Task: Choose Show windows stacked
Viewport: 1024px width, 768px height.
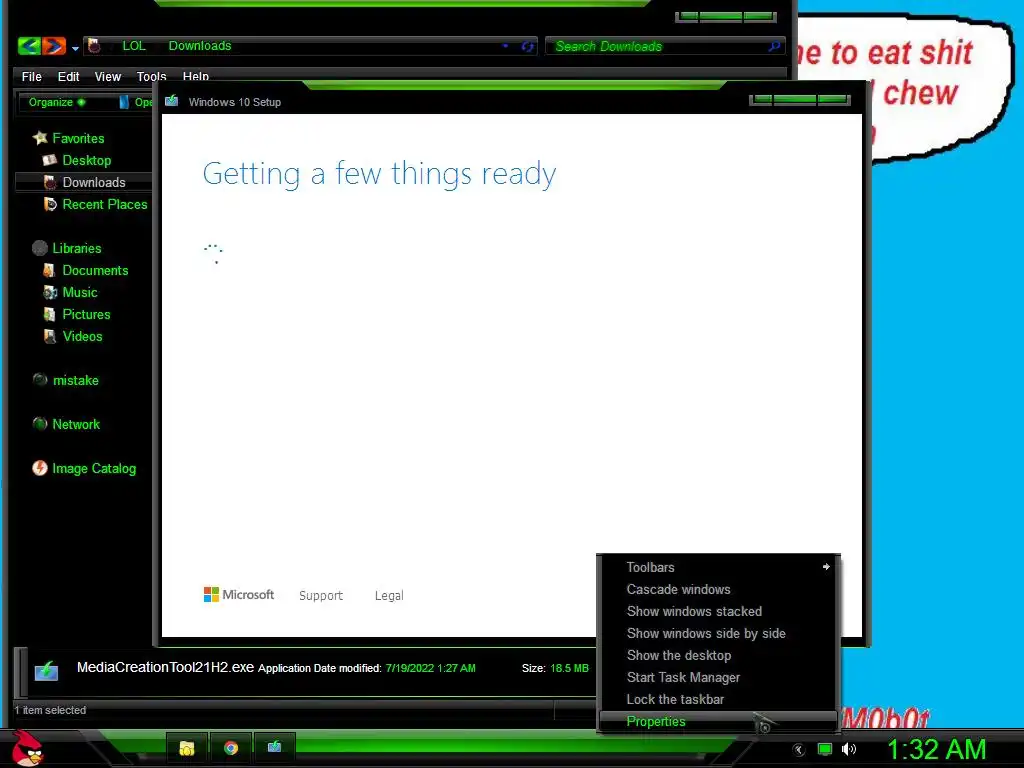Action: click(x=718, y=611)
